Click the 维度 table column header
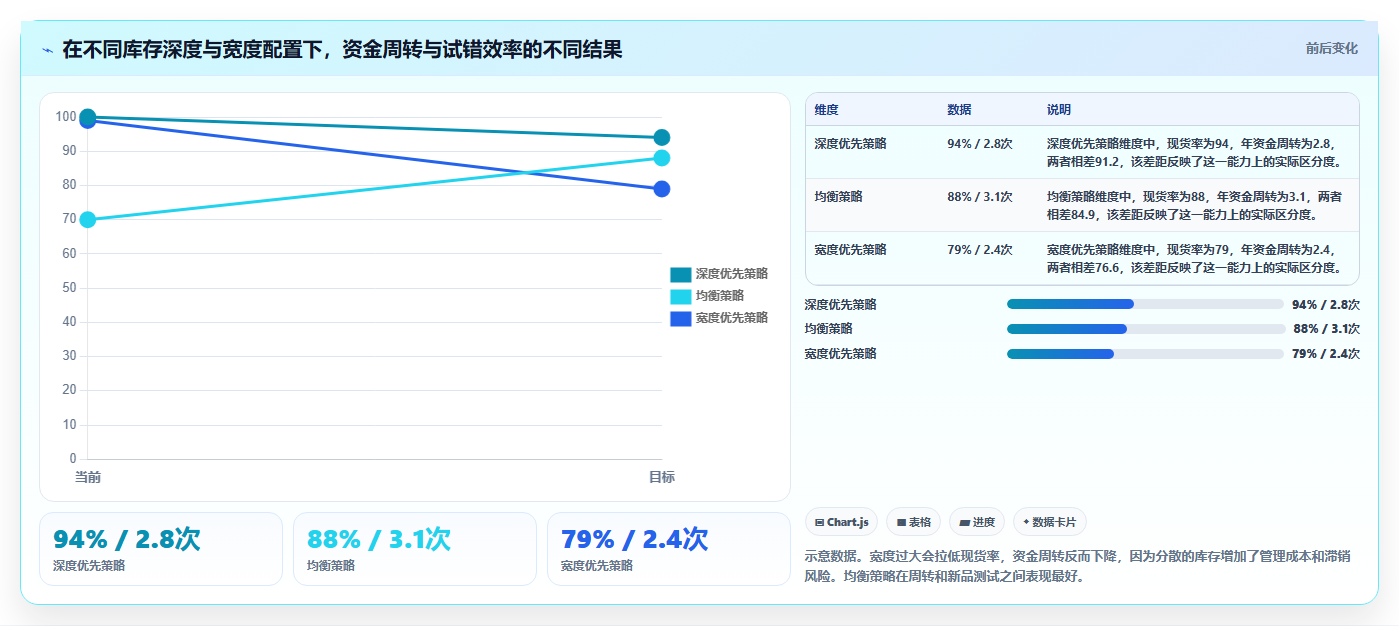This screenshot has width=1399, height=626. coord(826,109)
